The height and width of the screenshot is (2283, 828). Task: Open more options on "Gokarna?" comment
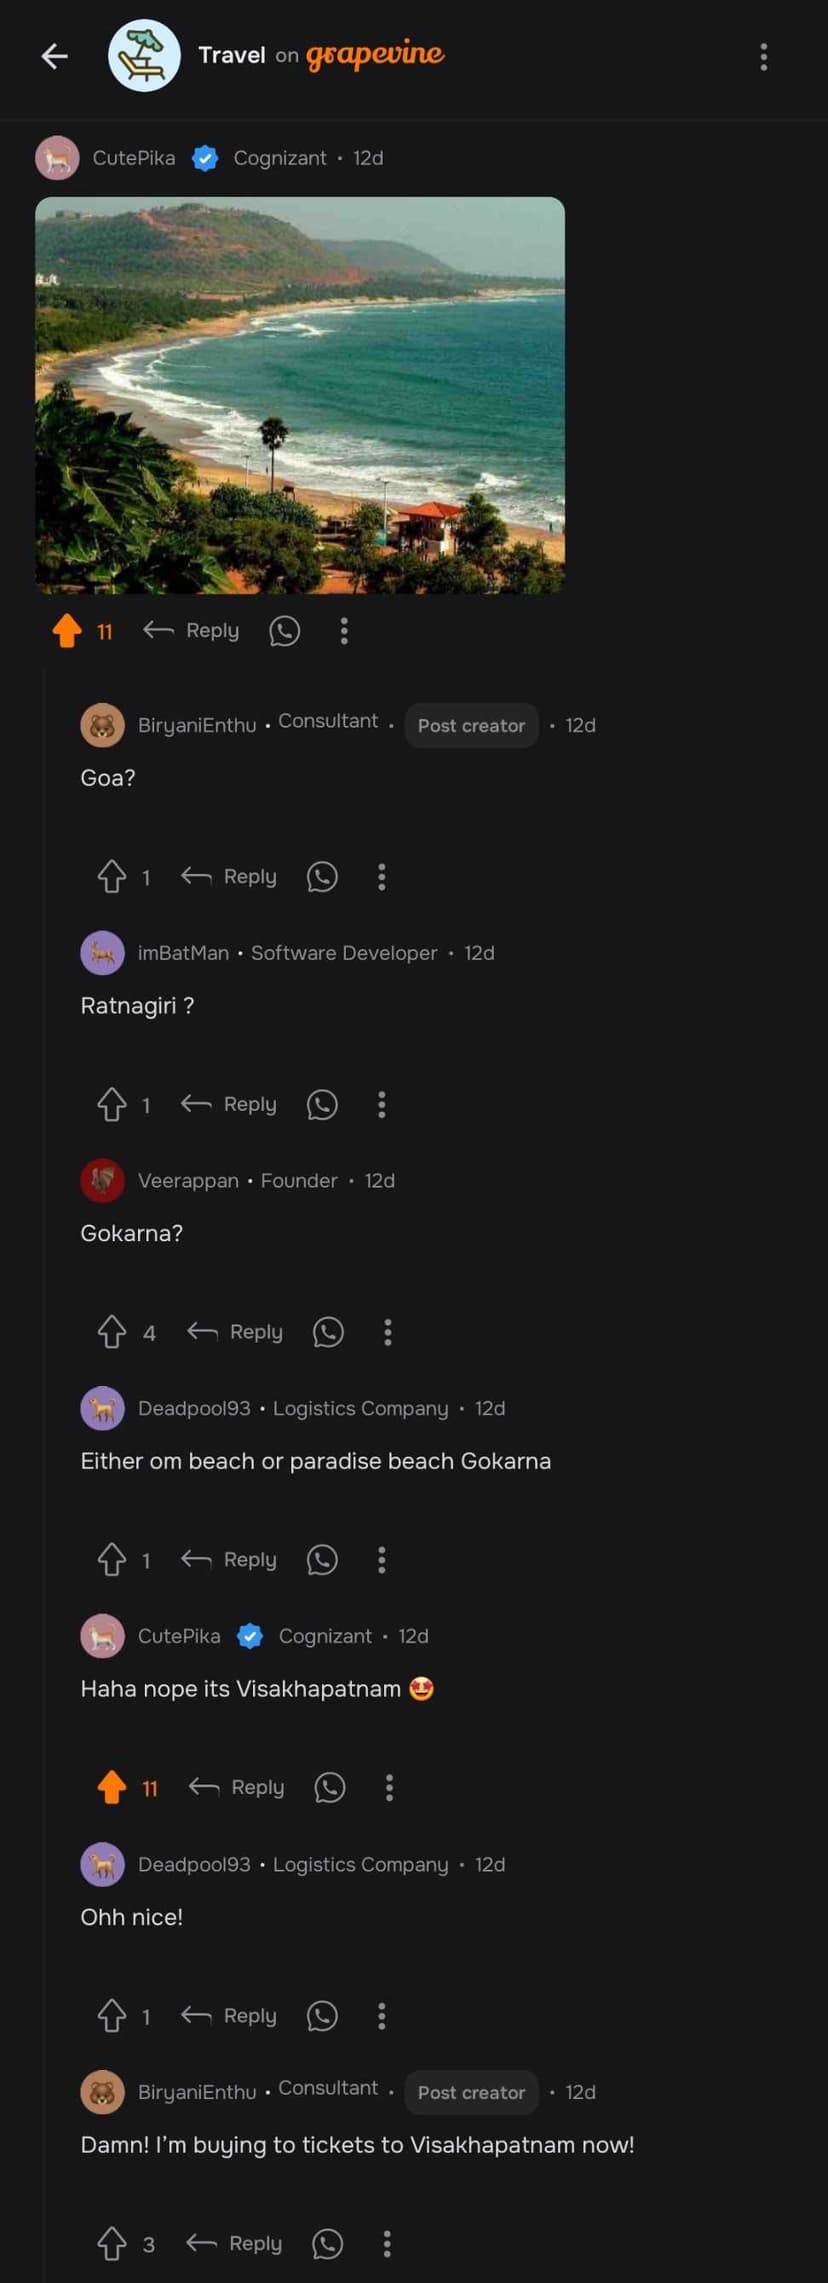click(x=388, y=1332)
